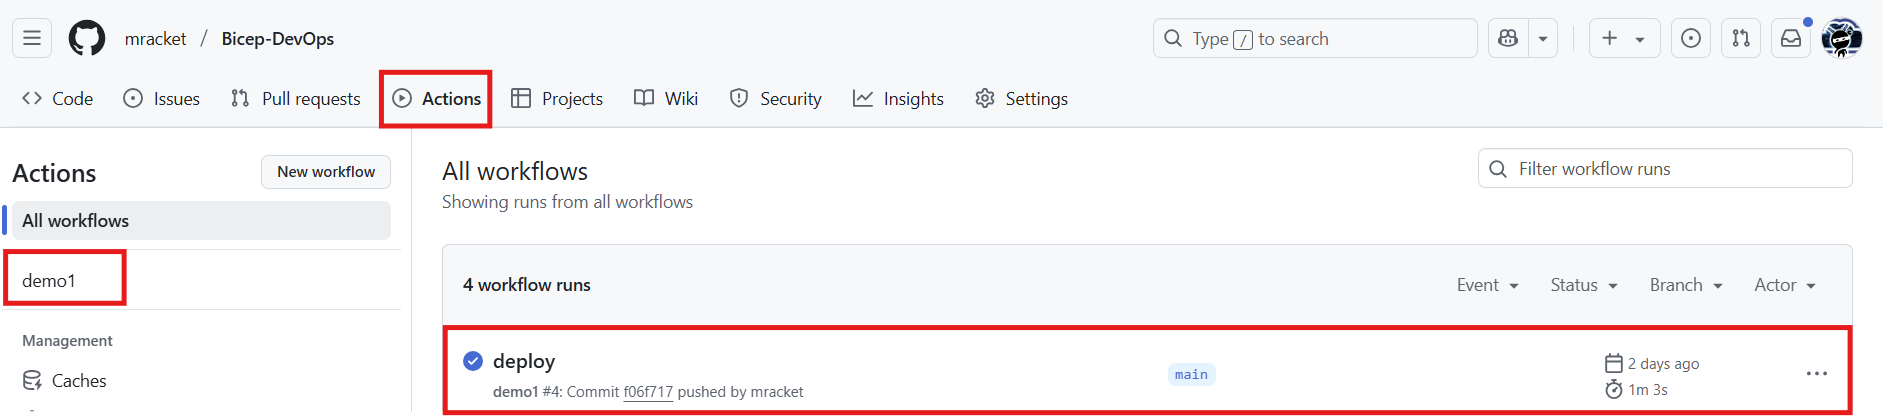Screen dimensions: 1883x416
Task: Open the Issues inbox icon in the header
Action: 1691,38
